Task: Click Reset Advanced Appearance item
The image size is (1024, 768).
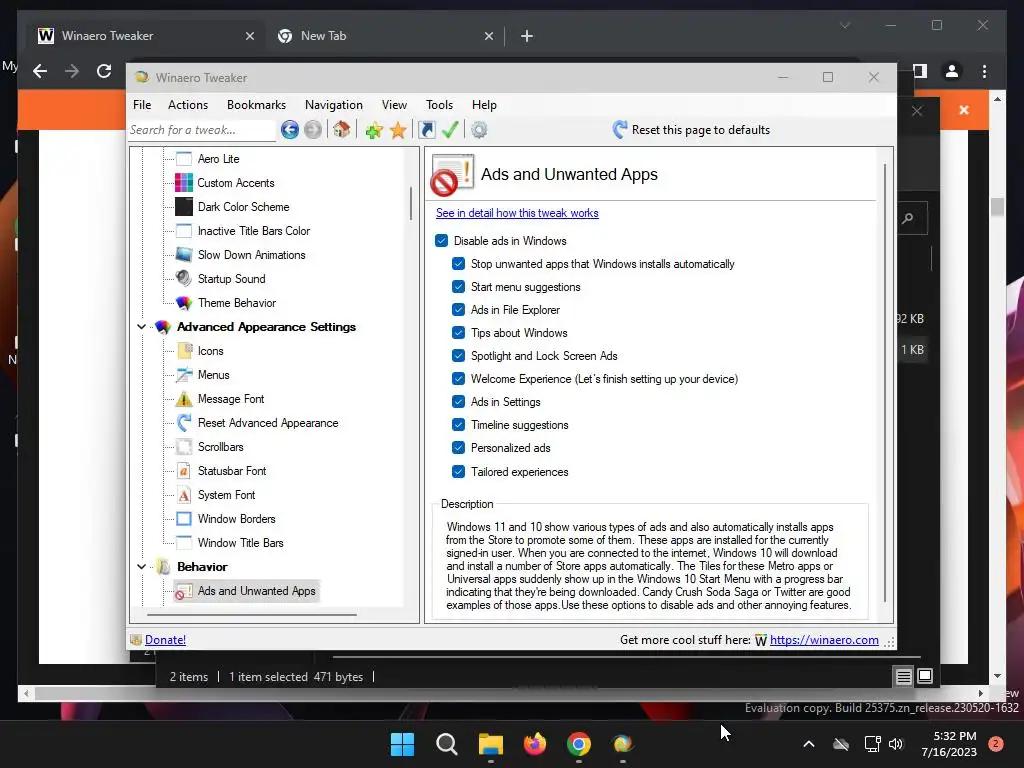Action: (x=268, y=423)
